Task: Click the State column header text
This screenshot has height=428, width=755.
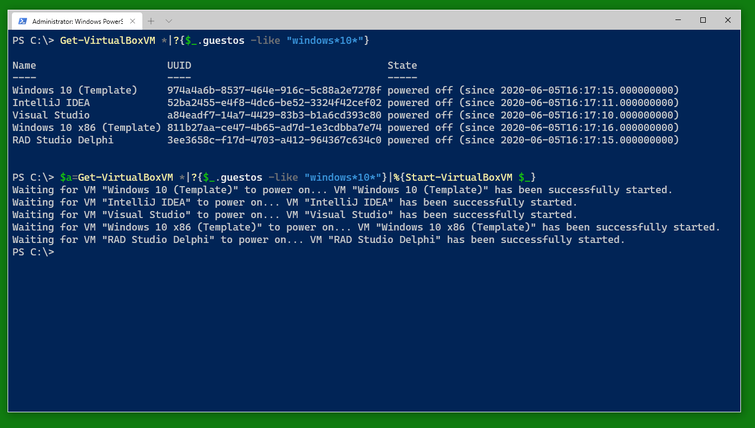Action: [x=402, y=65]
